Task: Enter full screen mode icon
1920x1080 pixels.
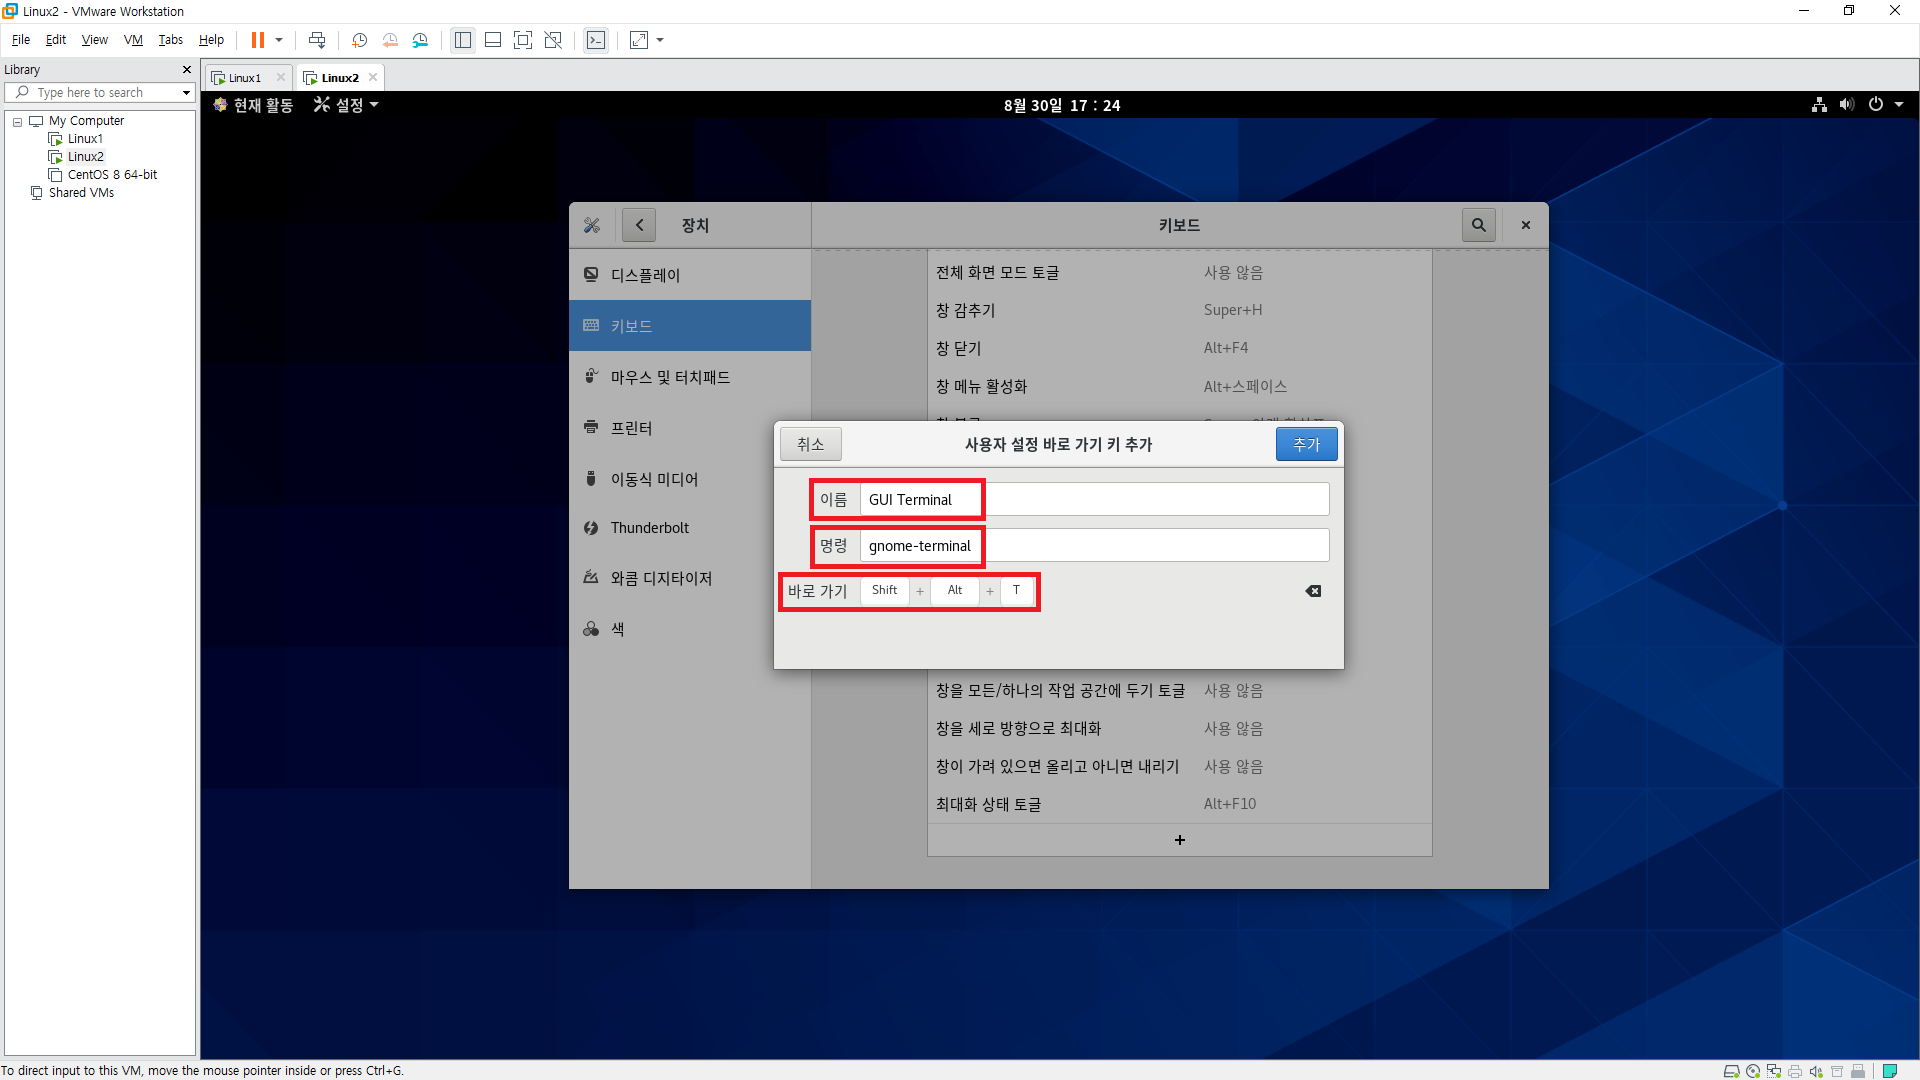Action: [523, 40]
